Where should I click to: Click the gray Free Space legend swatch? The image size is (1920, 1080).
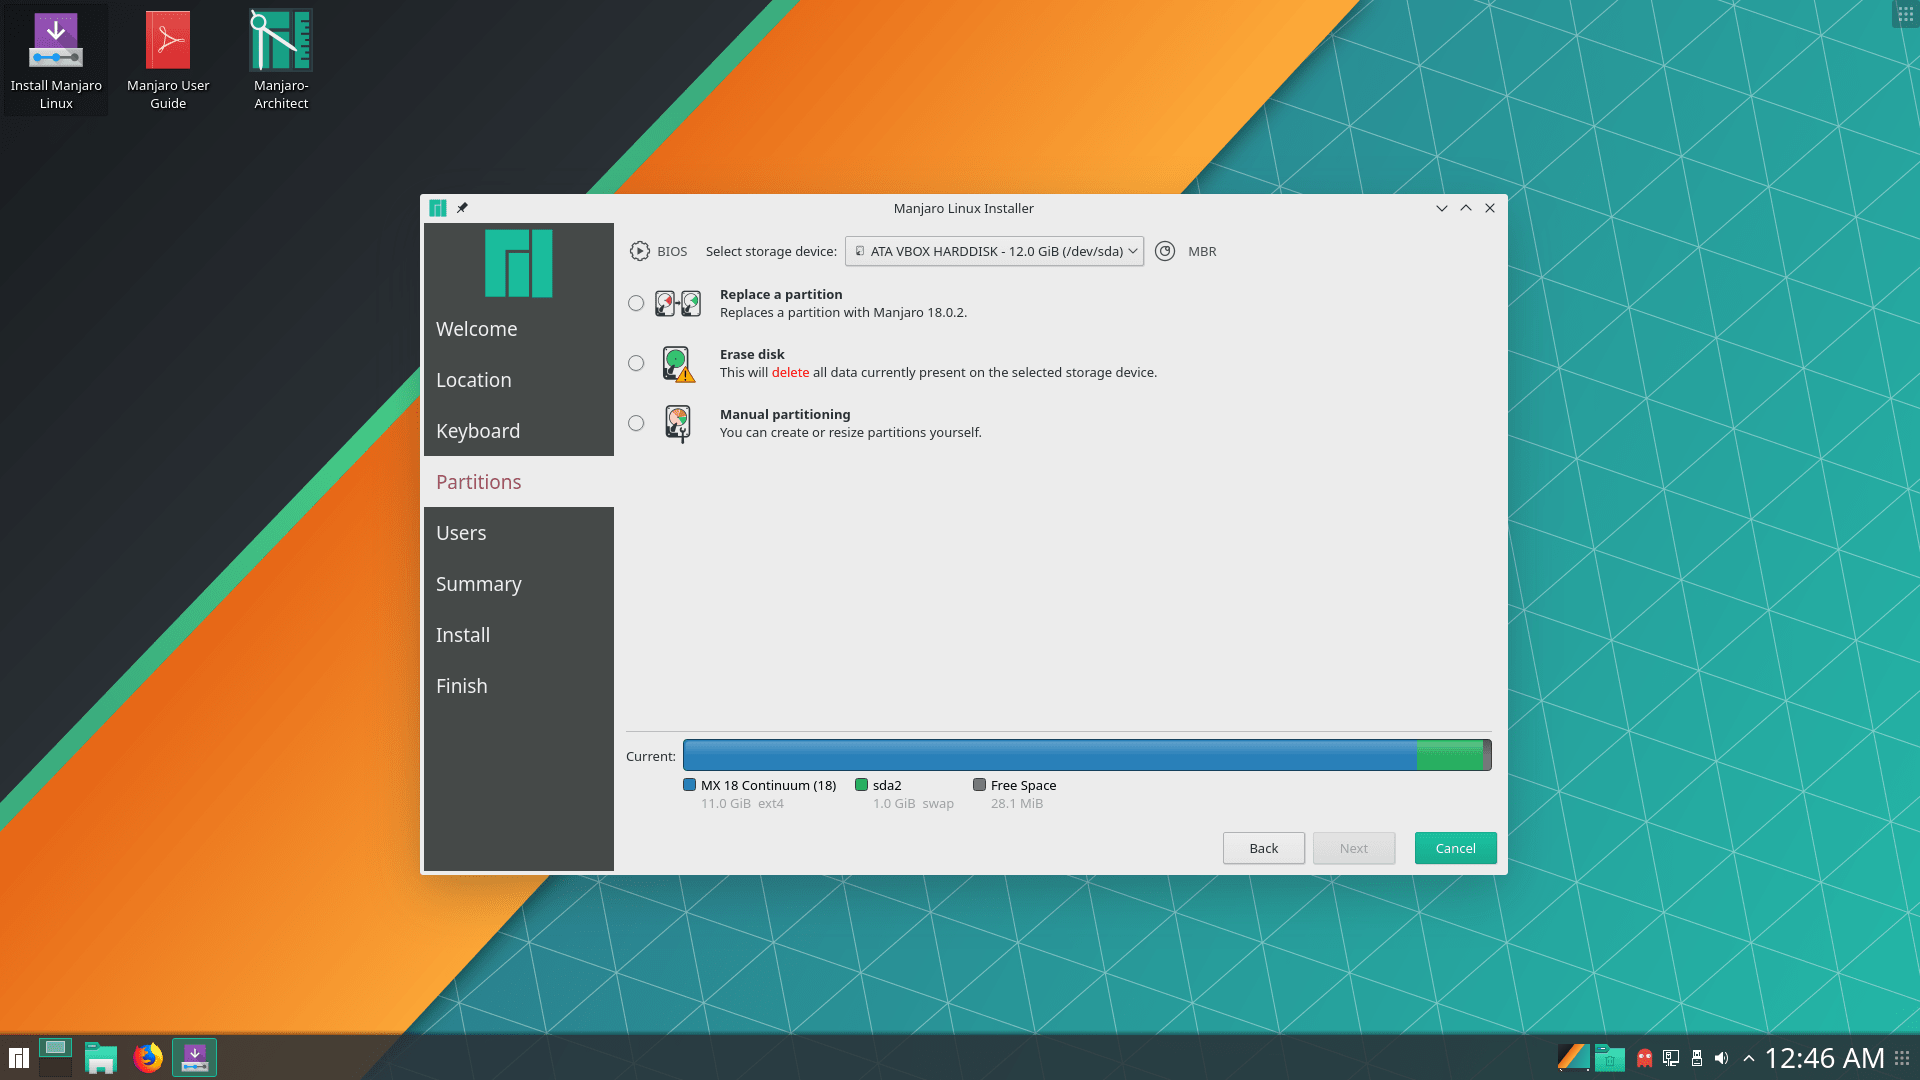tap(979, 785)
